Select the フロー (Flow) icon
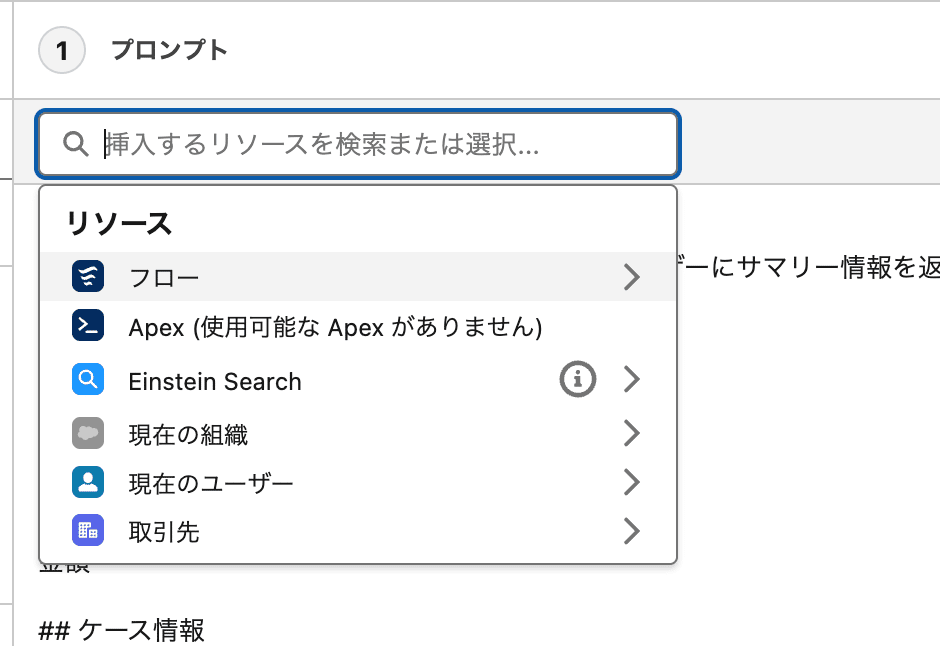Image resolution: width=940 pixels, height=646 pixels. click(86, 276)
